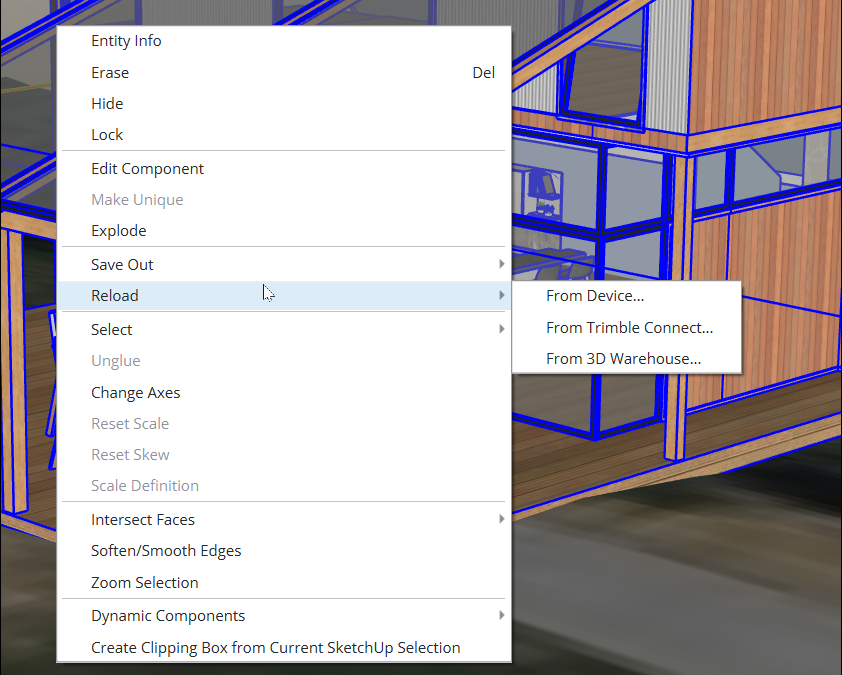The image size is (842, 675).
Task: Choose From Device... in Reload submenu
Action: [627, 296]
